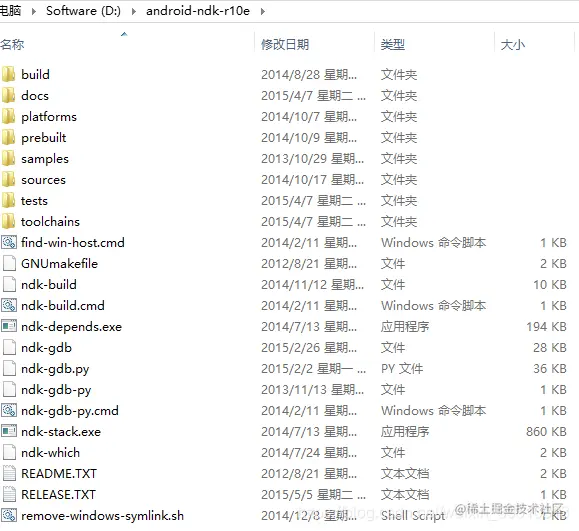The width and height of the screenshot is (579, 531).
Task: Click the 2015/5/5 modified date cell
Action: pos(314,494)
